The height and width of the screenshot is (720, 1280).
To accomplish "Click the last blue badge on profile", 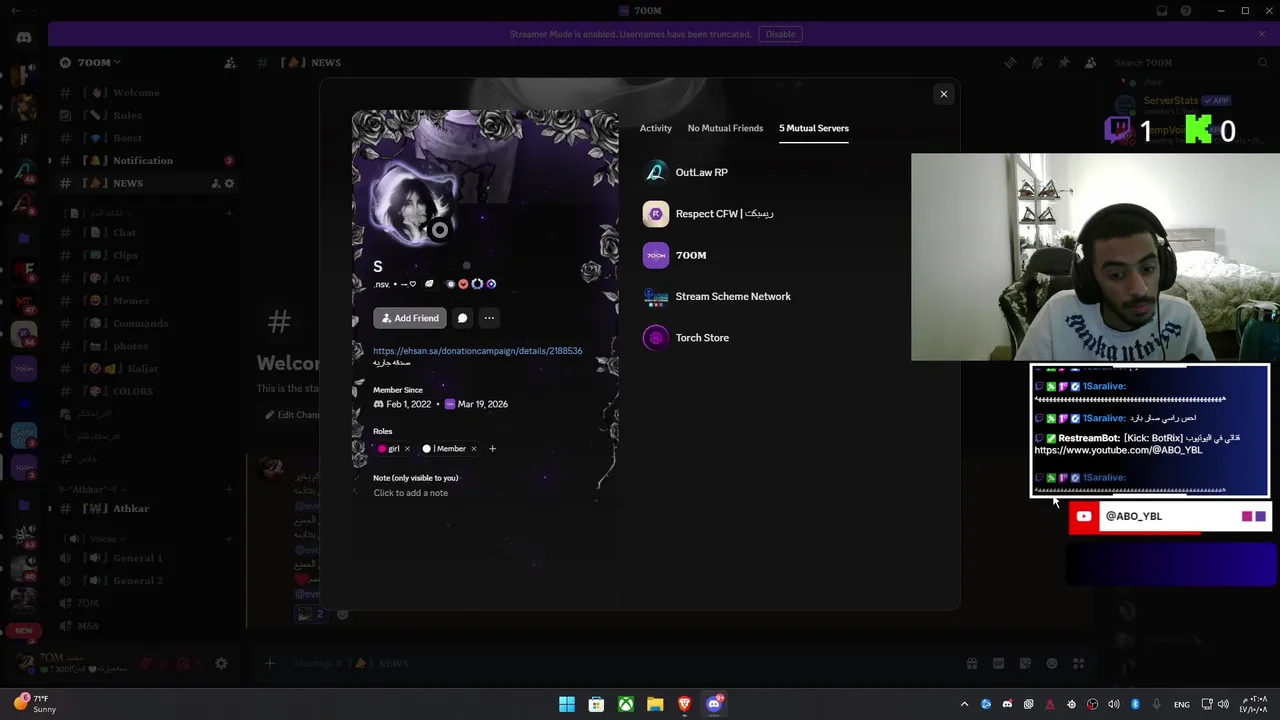I will (491, 284).
